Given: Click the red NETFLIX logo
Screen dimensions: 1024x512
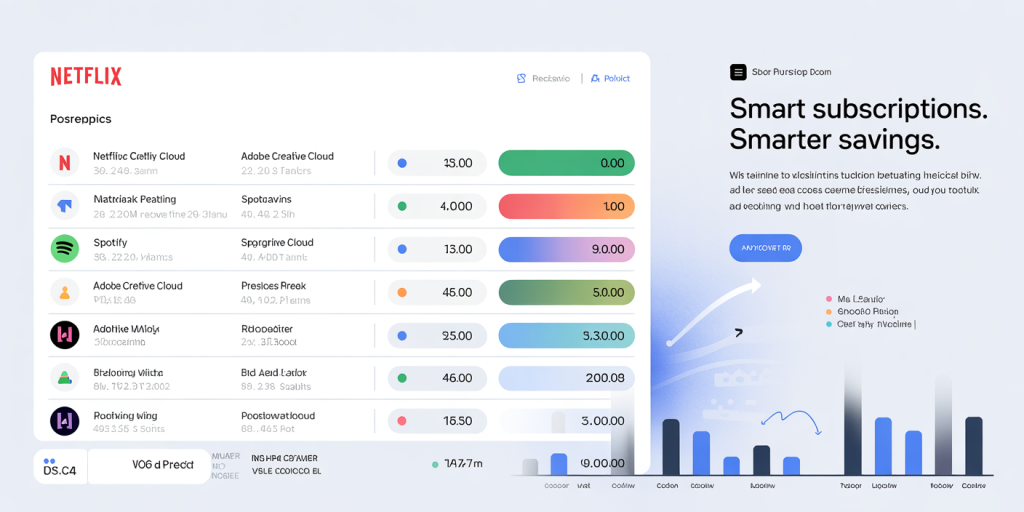Looking at the screenshot, I should point(86,77).
